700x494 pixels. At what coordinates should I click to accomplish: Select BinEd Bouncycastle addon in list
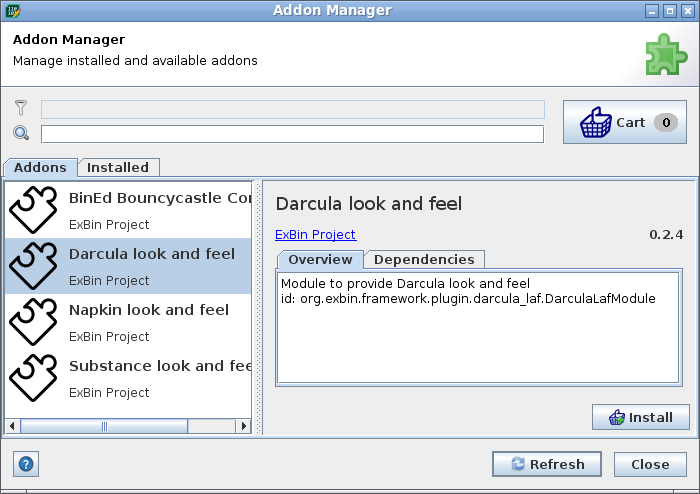128,210
